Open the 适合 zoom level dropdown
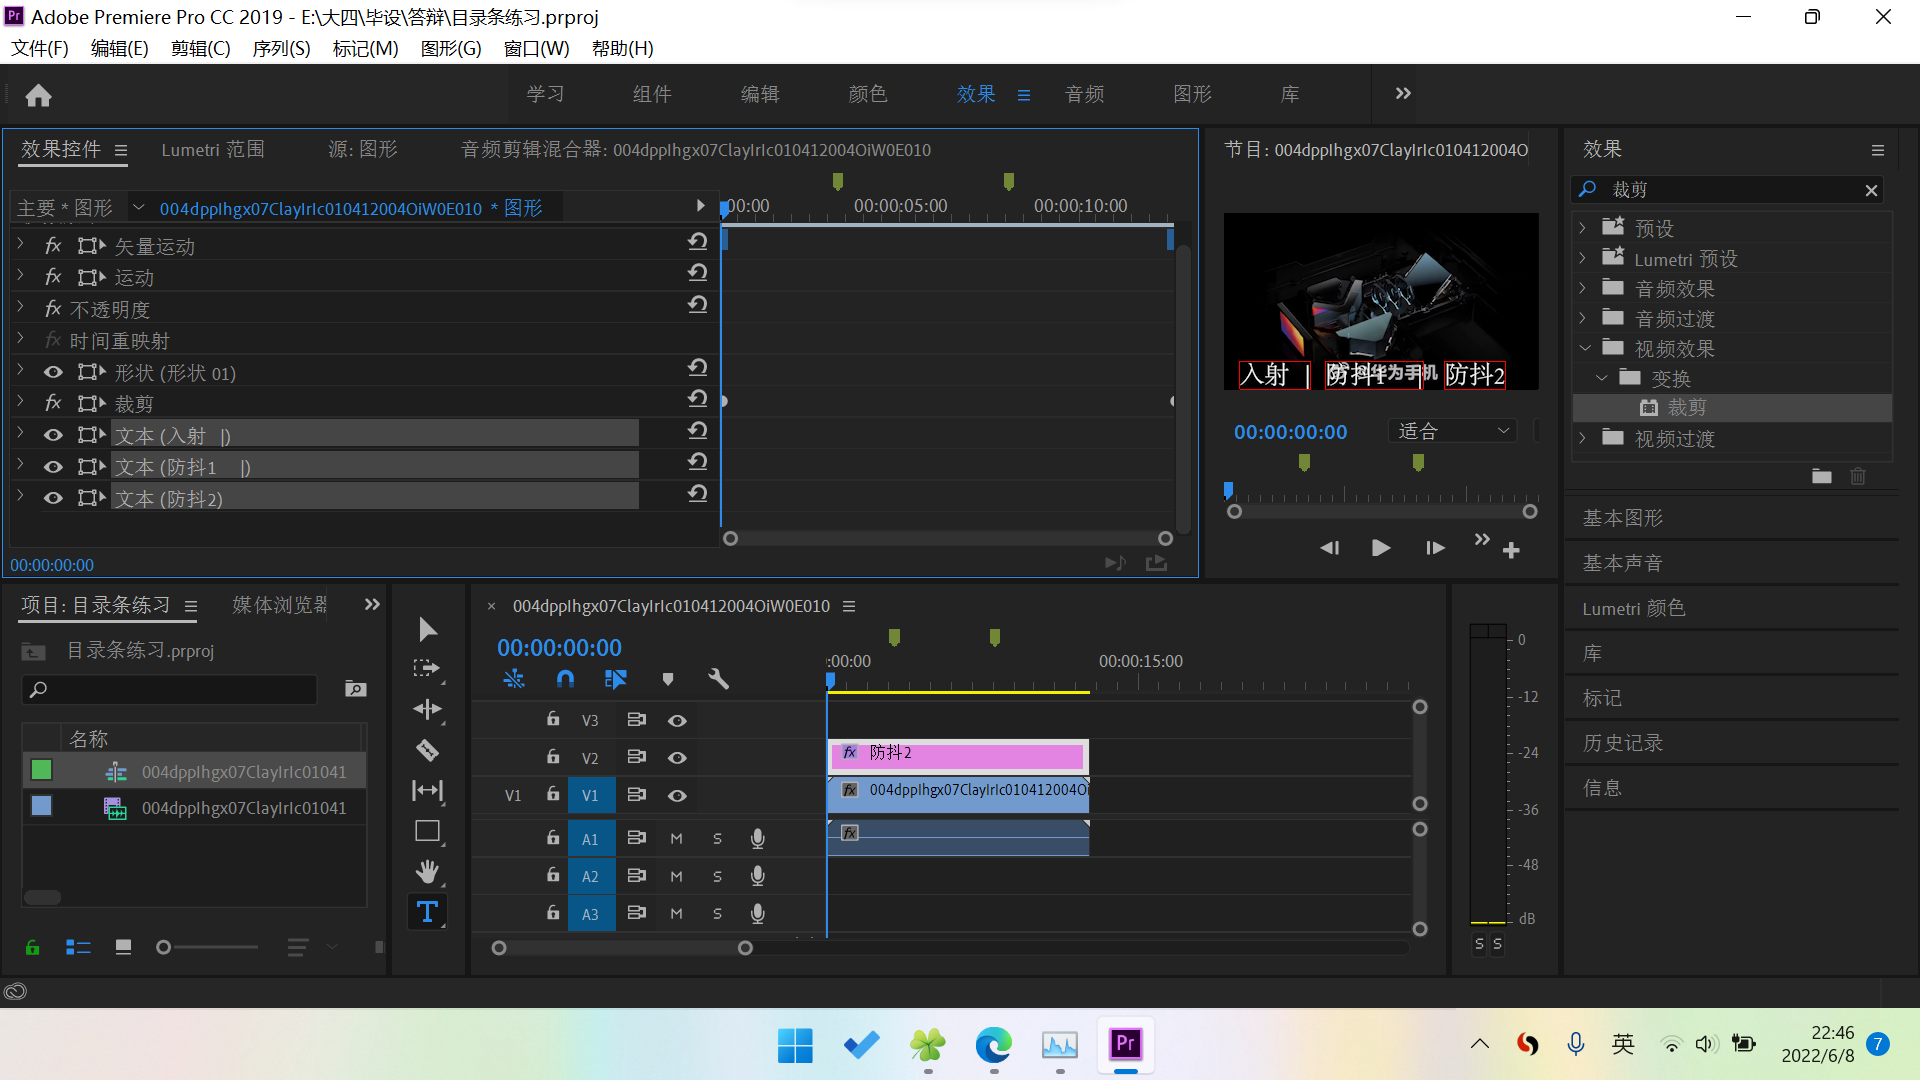The height and width of the screenshot is (1080, 1920). pyautogui.click(x=1452, y=431)
